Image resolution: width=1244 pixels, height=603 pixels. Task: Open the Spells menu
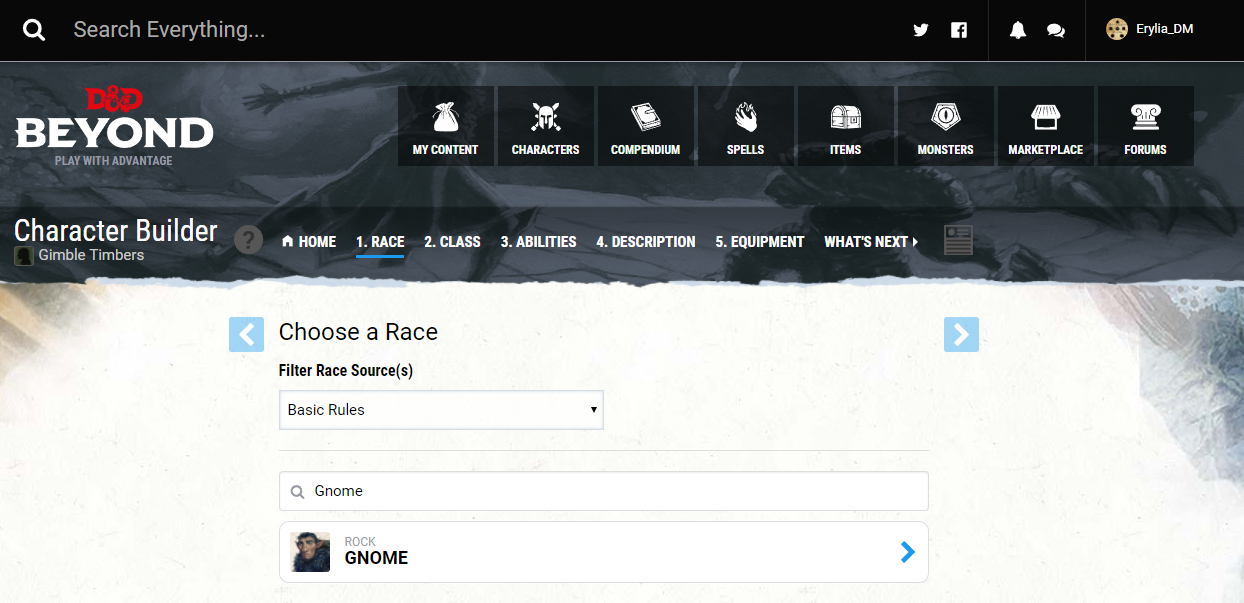[x=746, y=126]
